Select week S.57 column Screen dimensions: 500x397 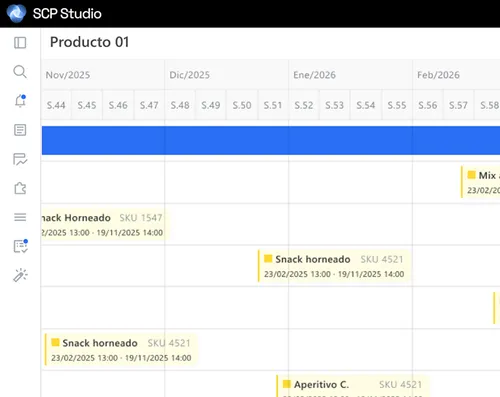458,105
